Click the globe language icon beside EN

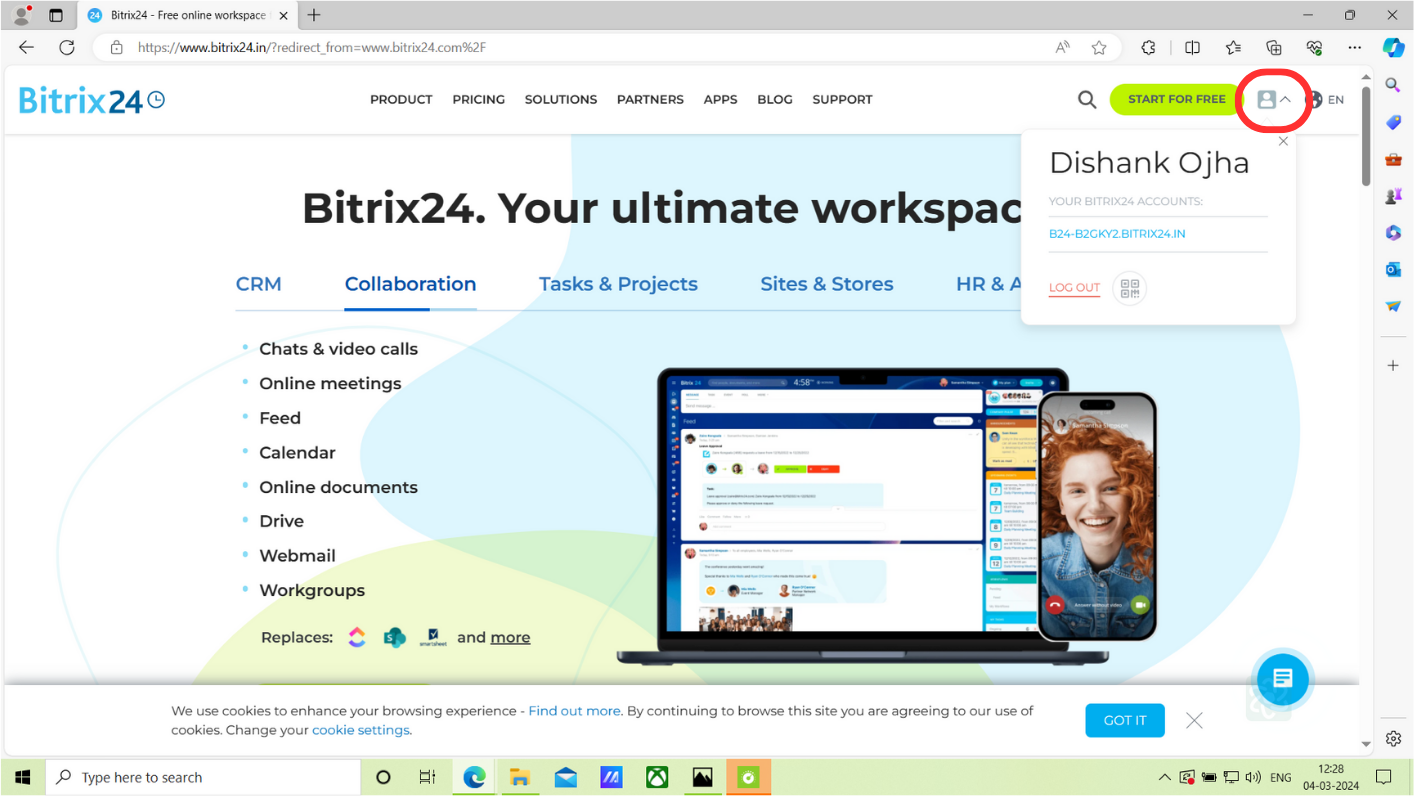1315,99
